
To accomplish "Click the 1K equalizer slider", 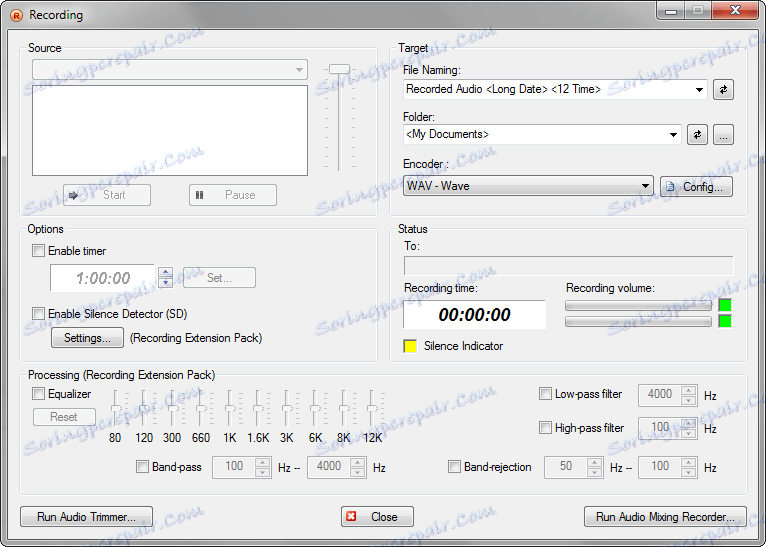I will 230,409.
